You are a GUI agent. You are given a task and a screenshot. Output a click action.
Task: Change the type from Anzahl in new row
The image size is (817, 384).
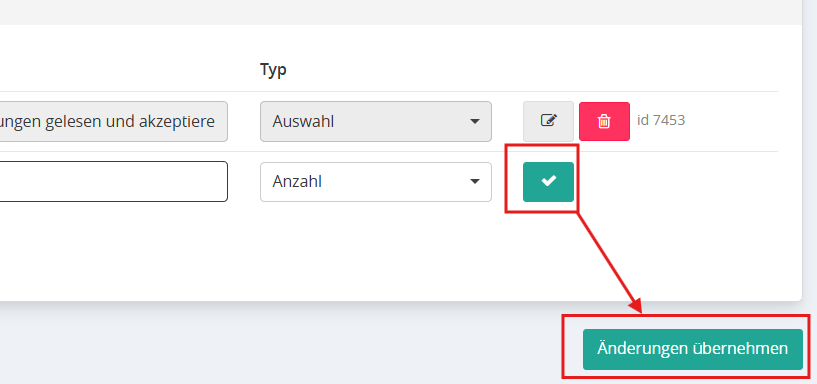[376, 182]
